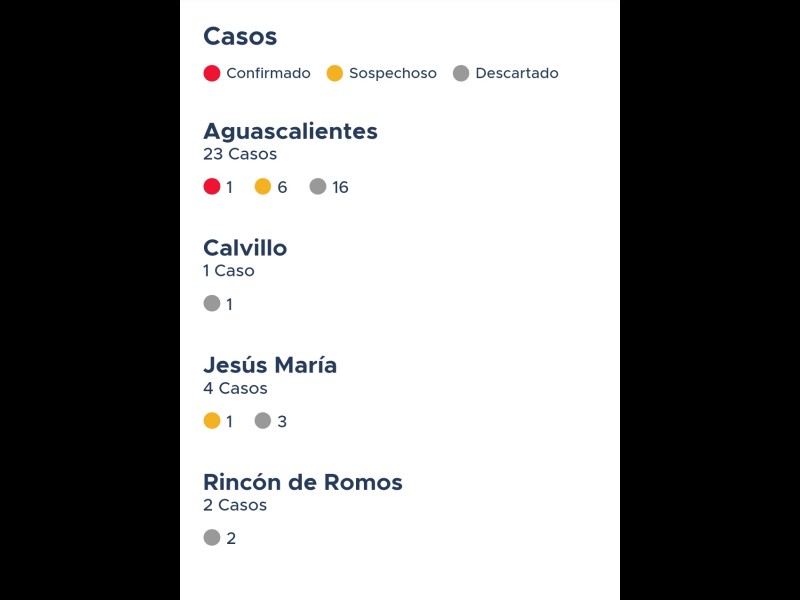Select the Confirmado legend label
This screenshot has width=800, height=600.
pyautogui.click(x=268, y=73)
